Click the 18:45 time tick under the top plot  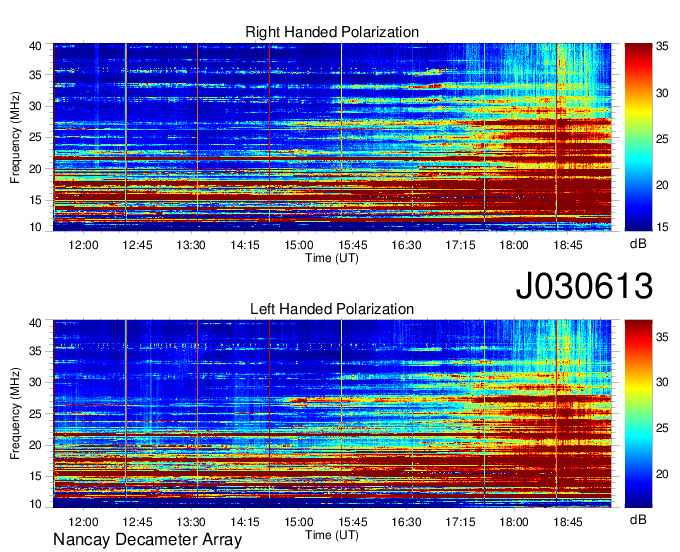(568, 245)
